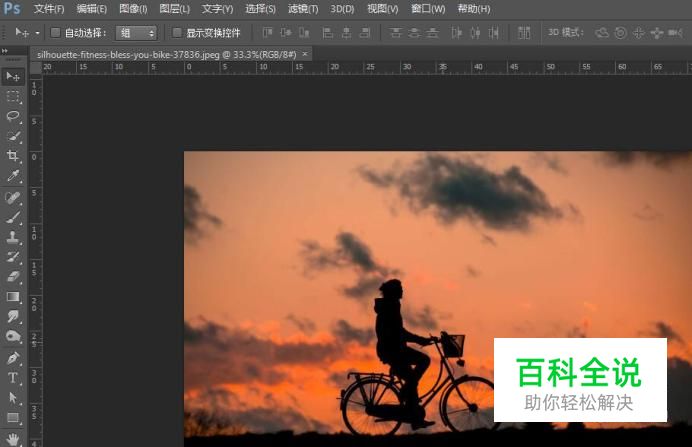692x447 pixels.
Task: Open the 帮助(H) menu
Action: (x=474, y=9)
